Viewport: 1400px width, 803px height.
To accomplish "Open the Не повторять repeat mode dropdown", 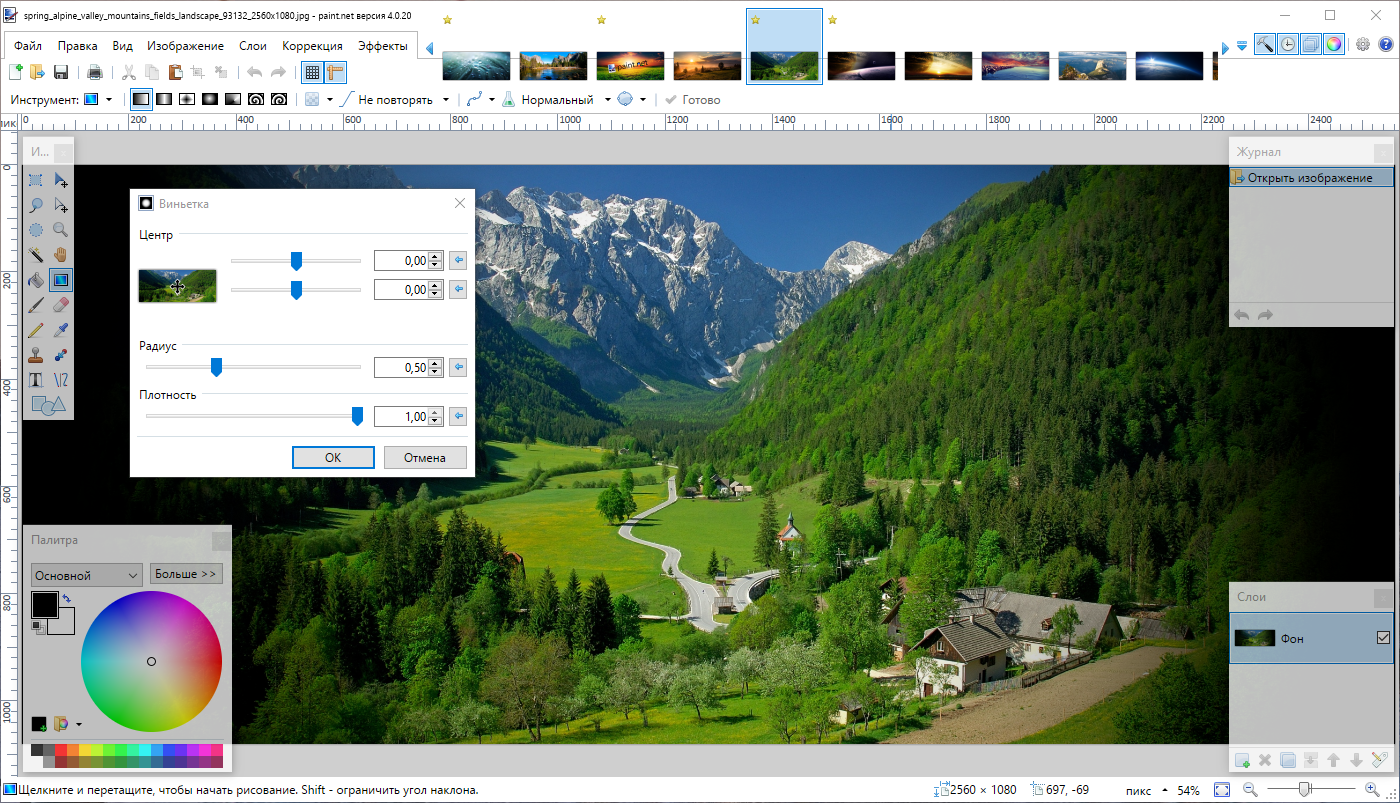I will [x=446, y=100].
